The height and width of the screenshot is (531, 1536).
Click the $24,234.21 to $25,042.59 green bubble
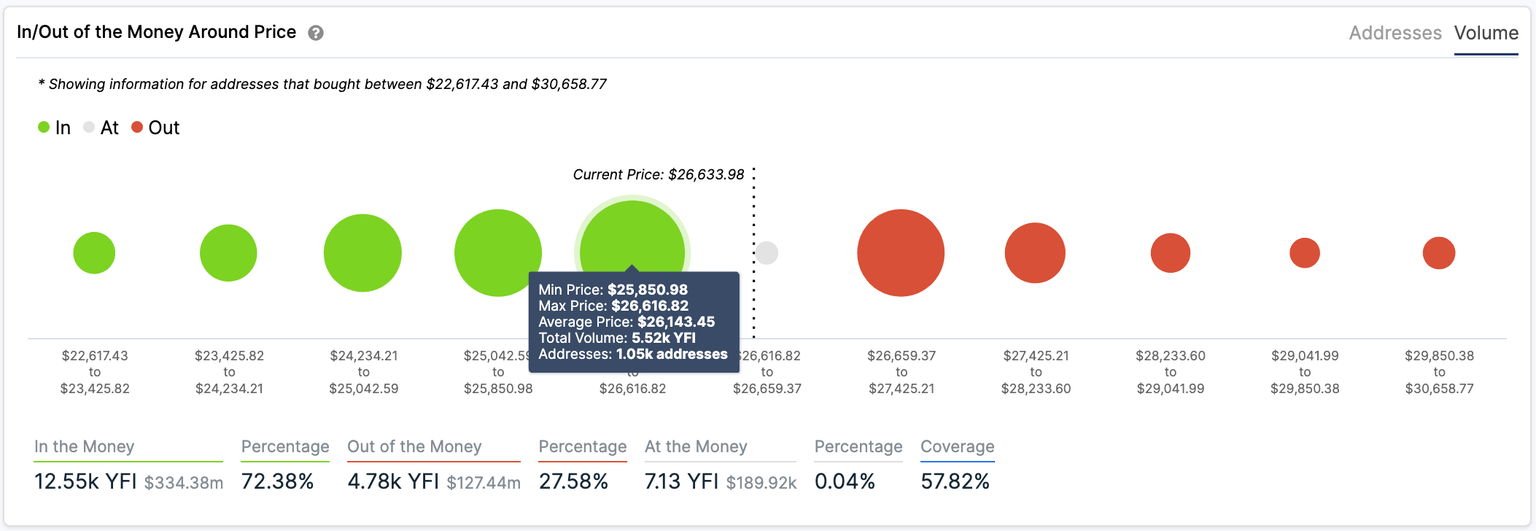pyautogui.click(x=363, y=253)
